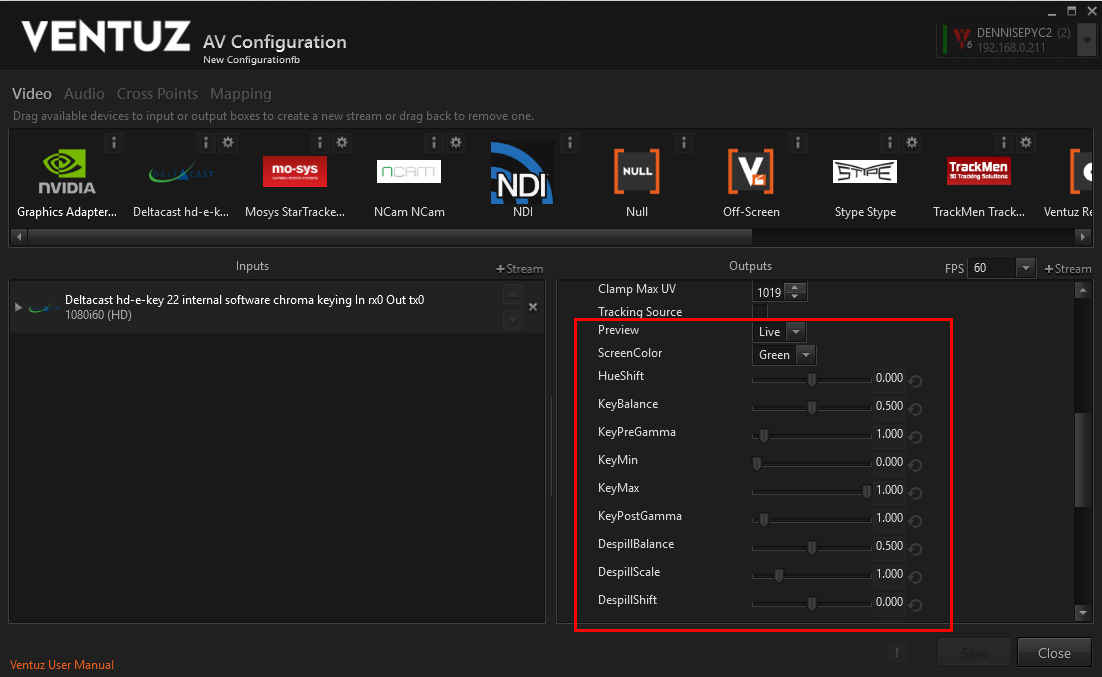Expand the Deltacast input stream entry
This screenshot has height=677, width=1102.
click(x=19, y=306)
